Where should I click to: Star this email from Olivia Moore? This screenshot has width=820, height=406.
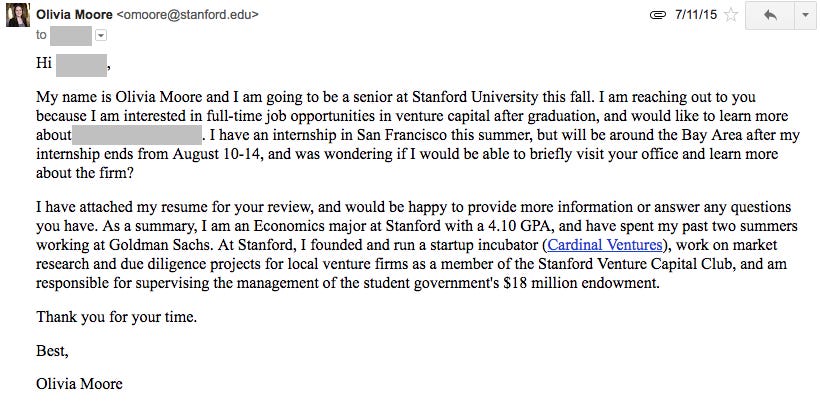point(731,15)
